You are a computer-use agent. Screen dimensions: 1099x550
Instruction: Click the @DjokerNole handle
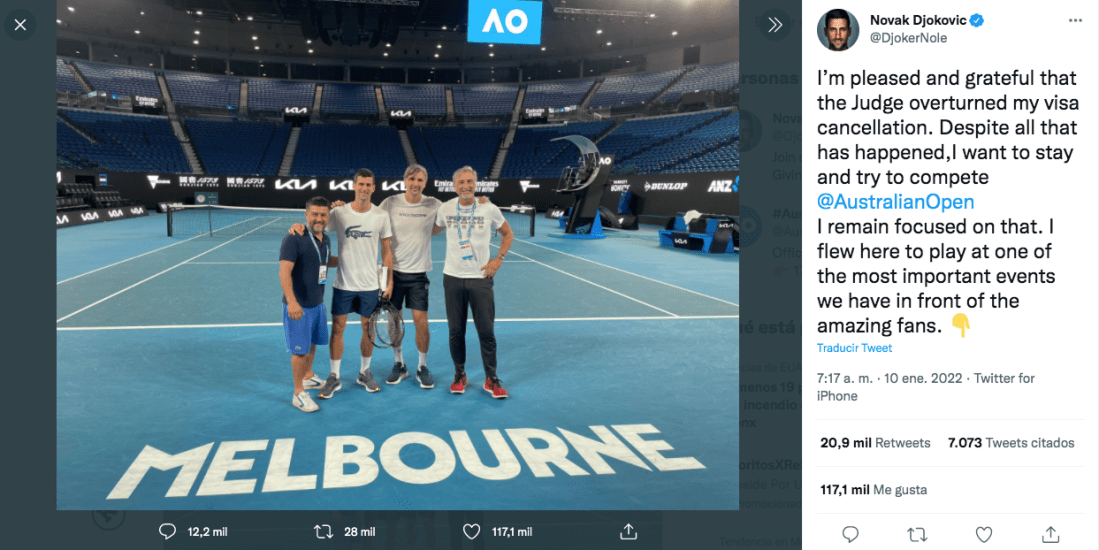[x=908, y=38]
